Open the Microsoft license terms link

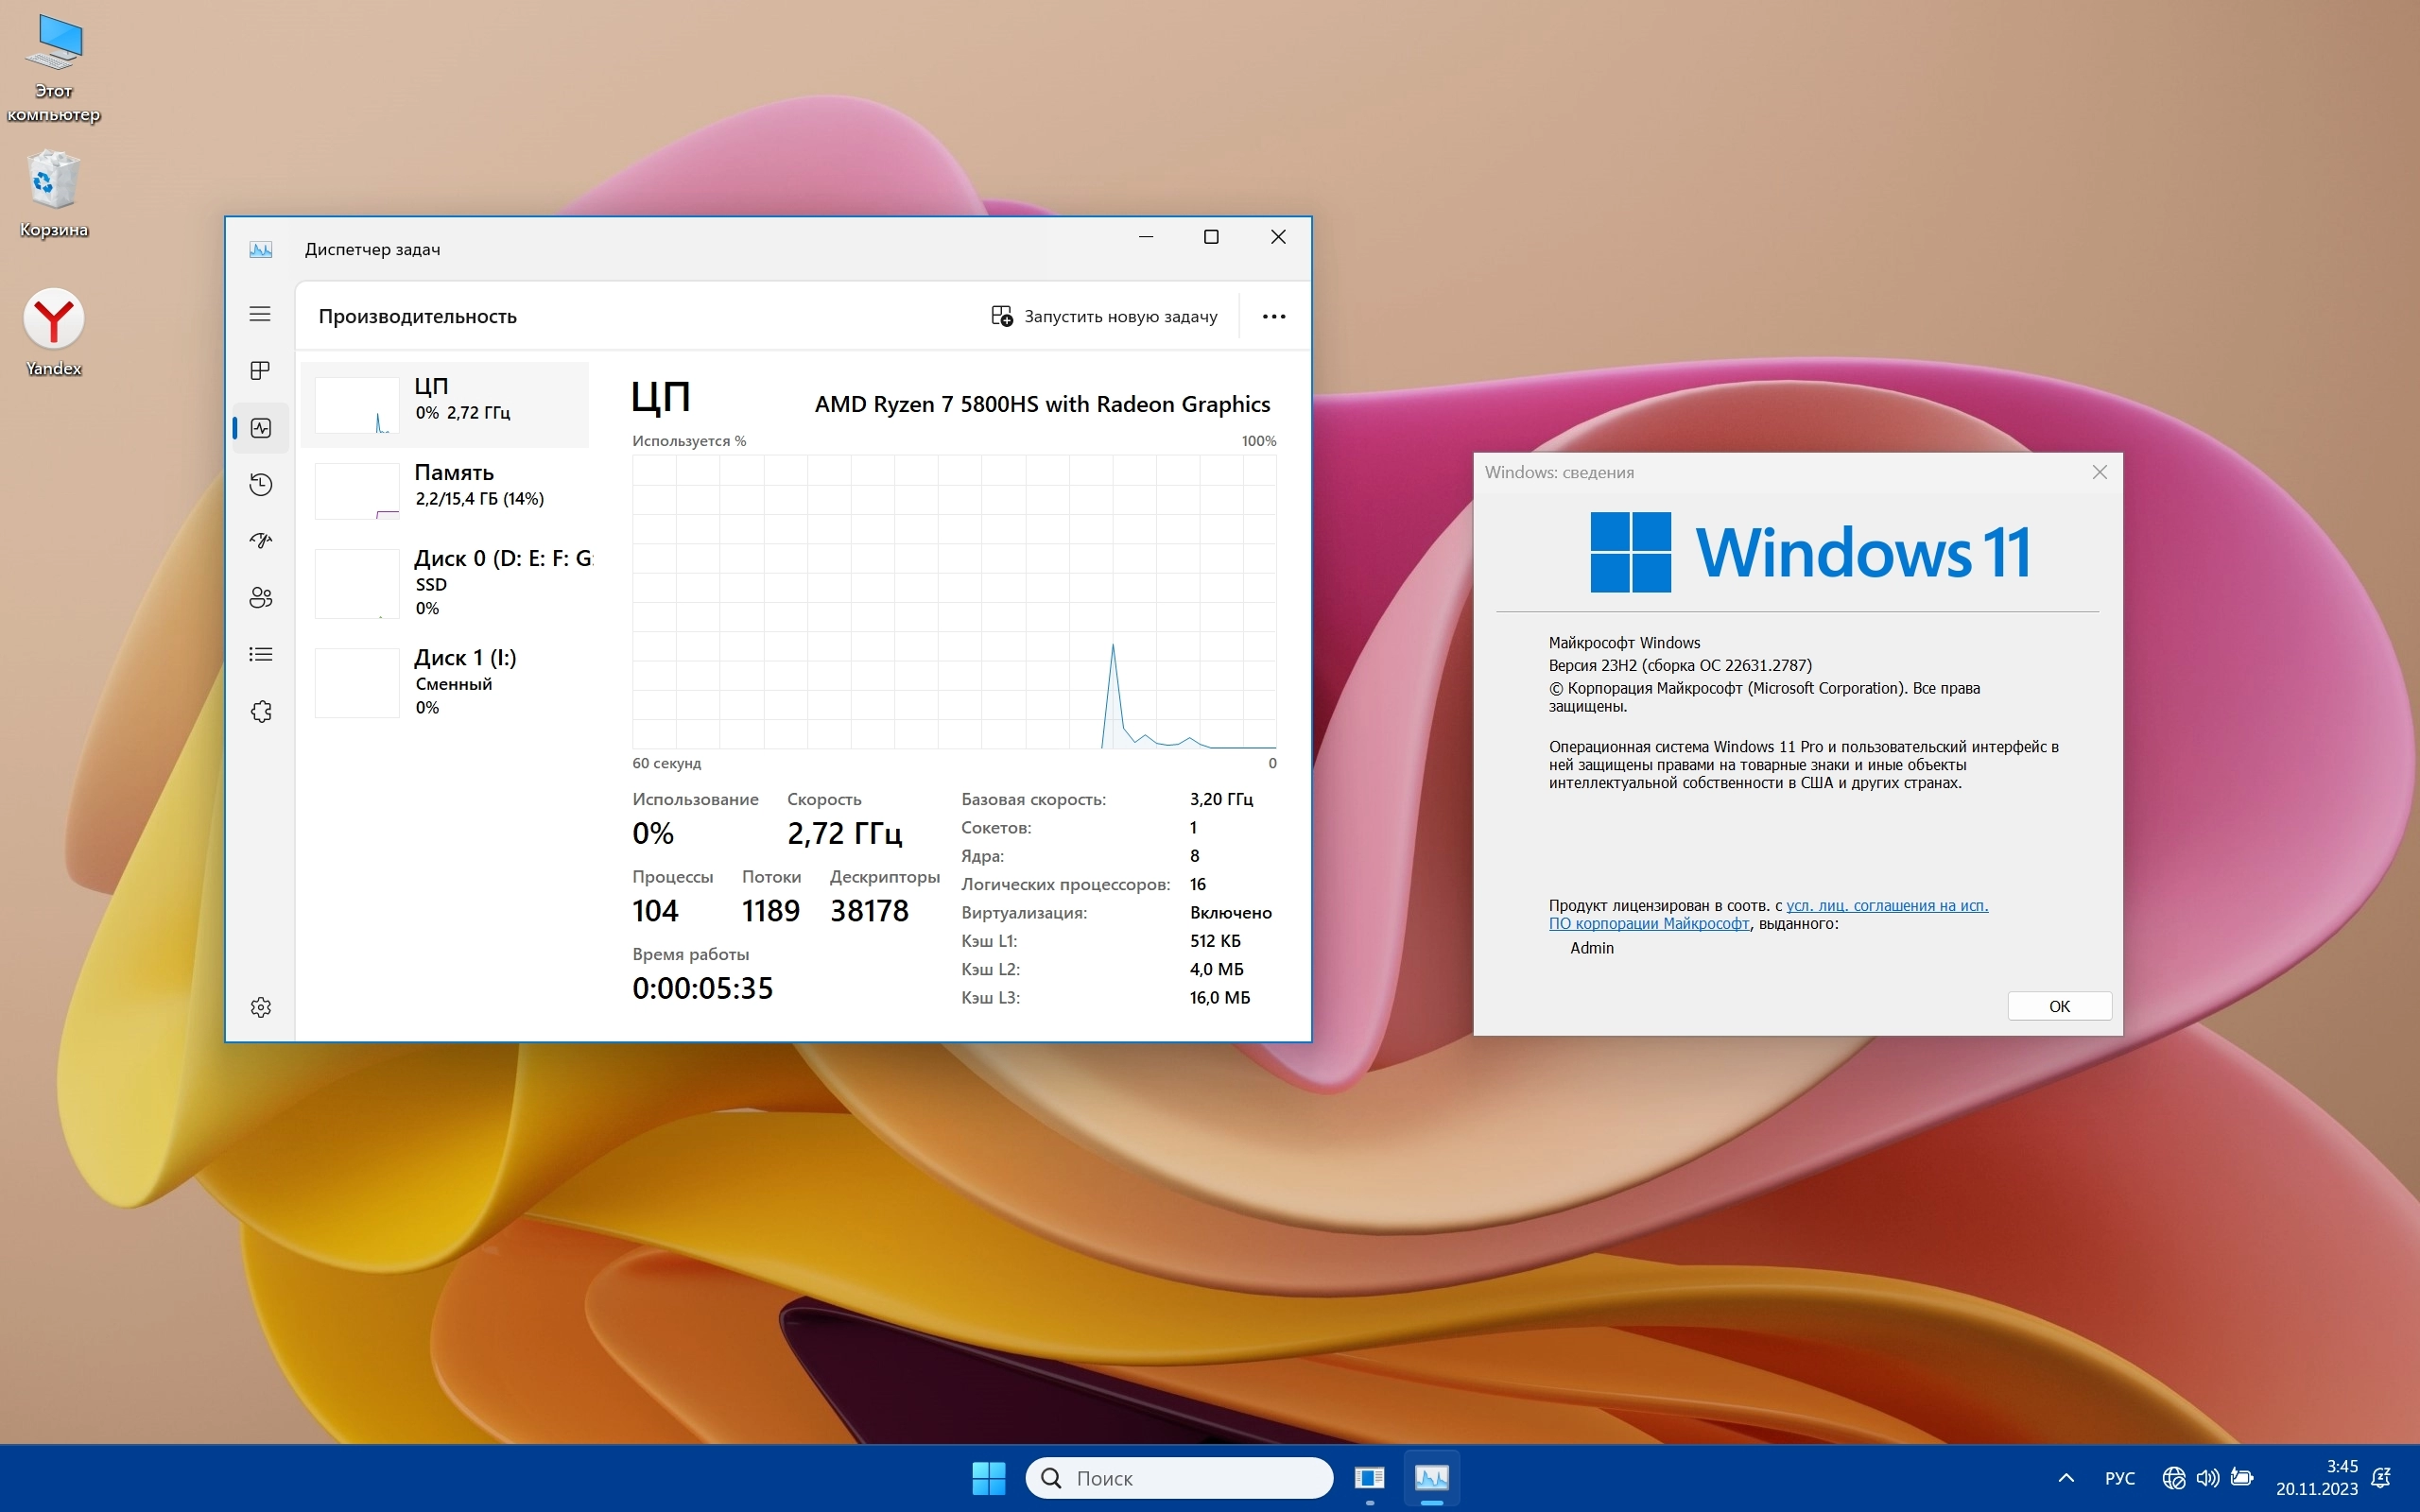[x=1886, y=906]
